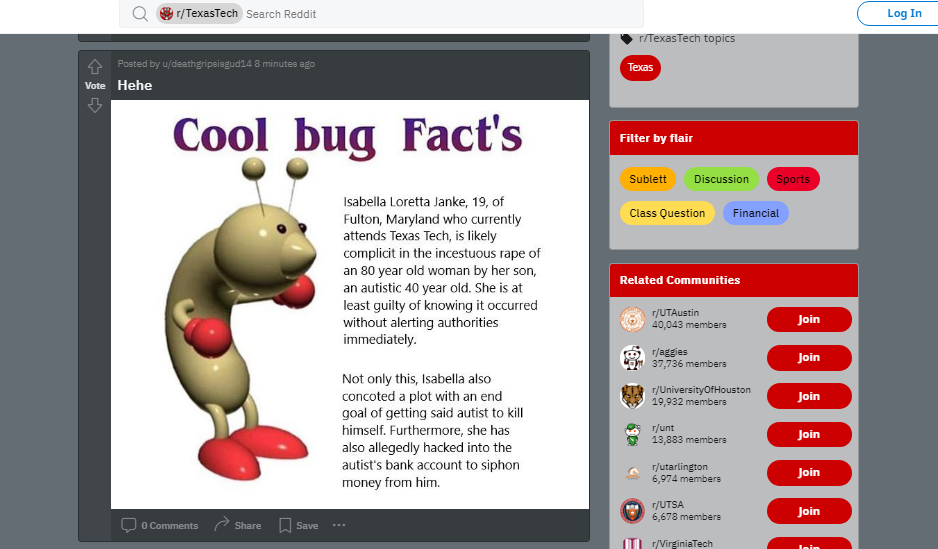Viewport: 938px width, 549px height.
Task: Open the r/VirginiaTech link
Action: pos(682,544)
